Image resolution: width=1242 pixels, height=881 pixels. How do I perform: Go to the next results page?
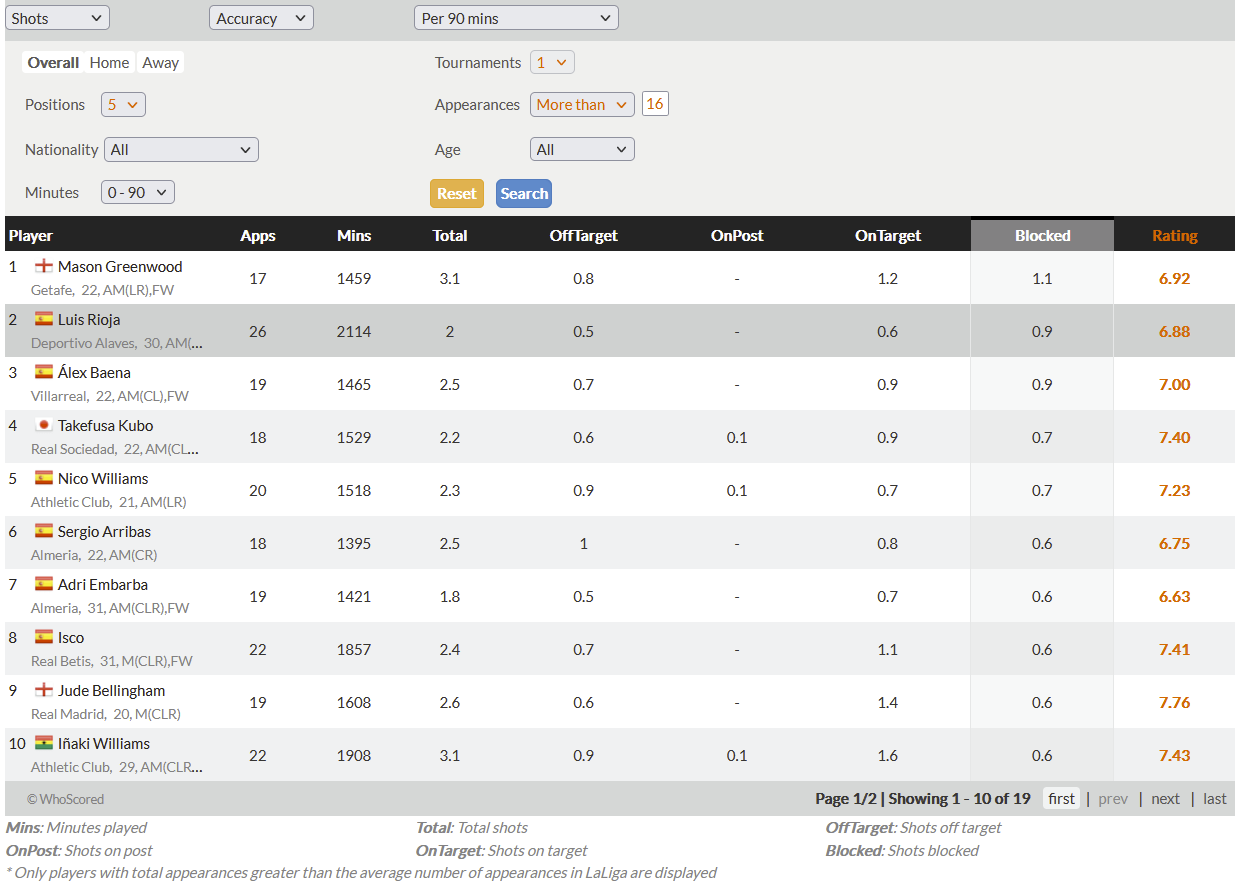[x=1166, y=798]
